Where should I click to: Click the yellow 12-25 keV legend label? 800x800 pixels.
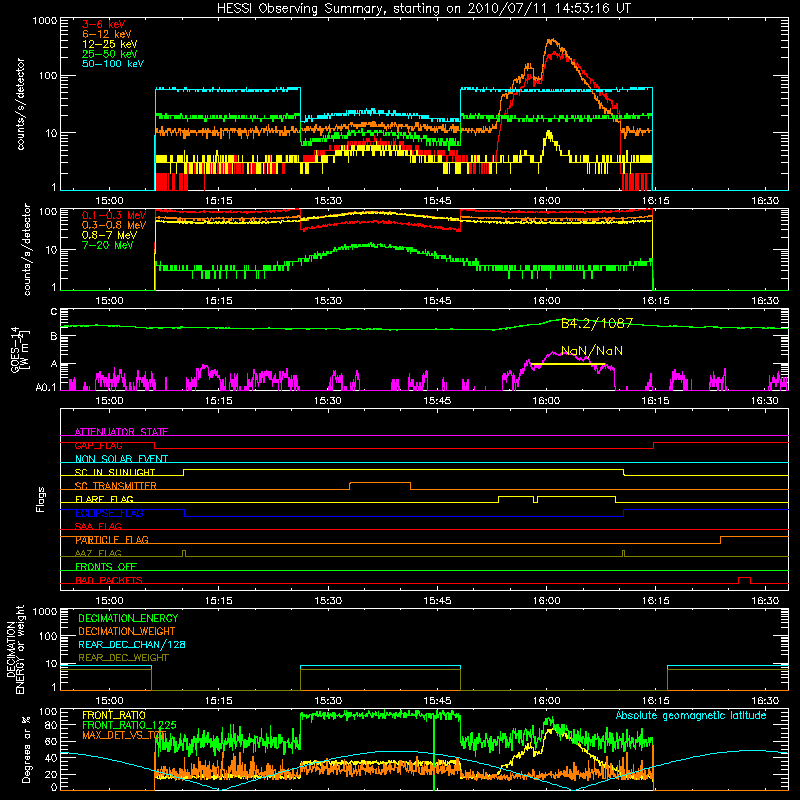point(110,44)
